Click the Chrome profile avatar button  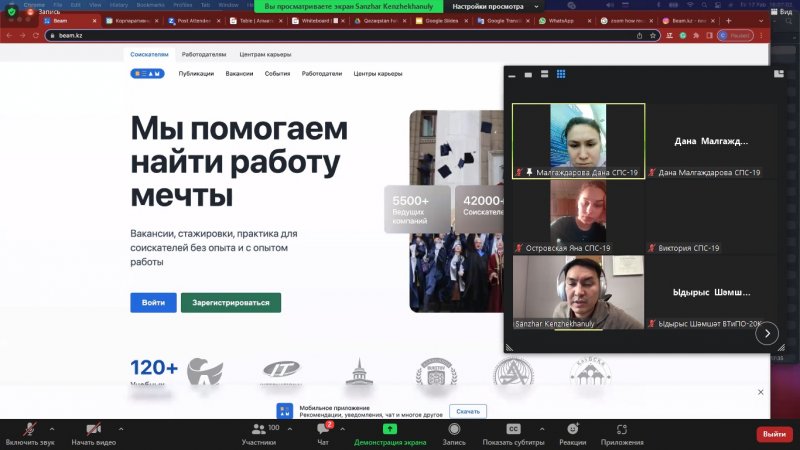(735, 35)
